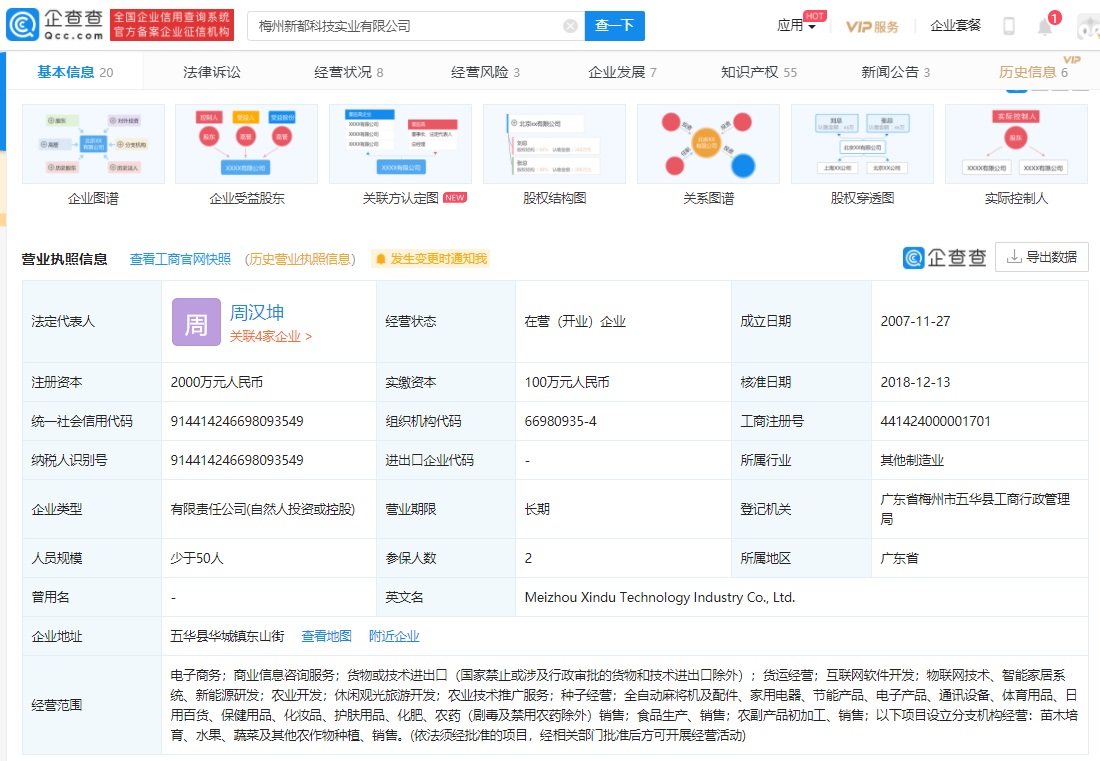Click the 查一下 search button

pyautogui.click(x=615, y=26)
